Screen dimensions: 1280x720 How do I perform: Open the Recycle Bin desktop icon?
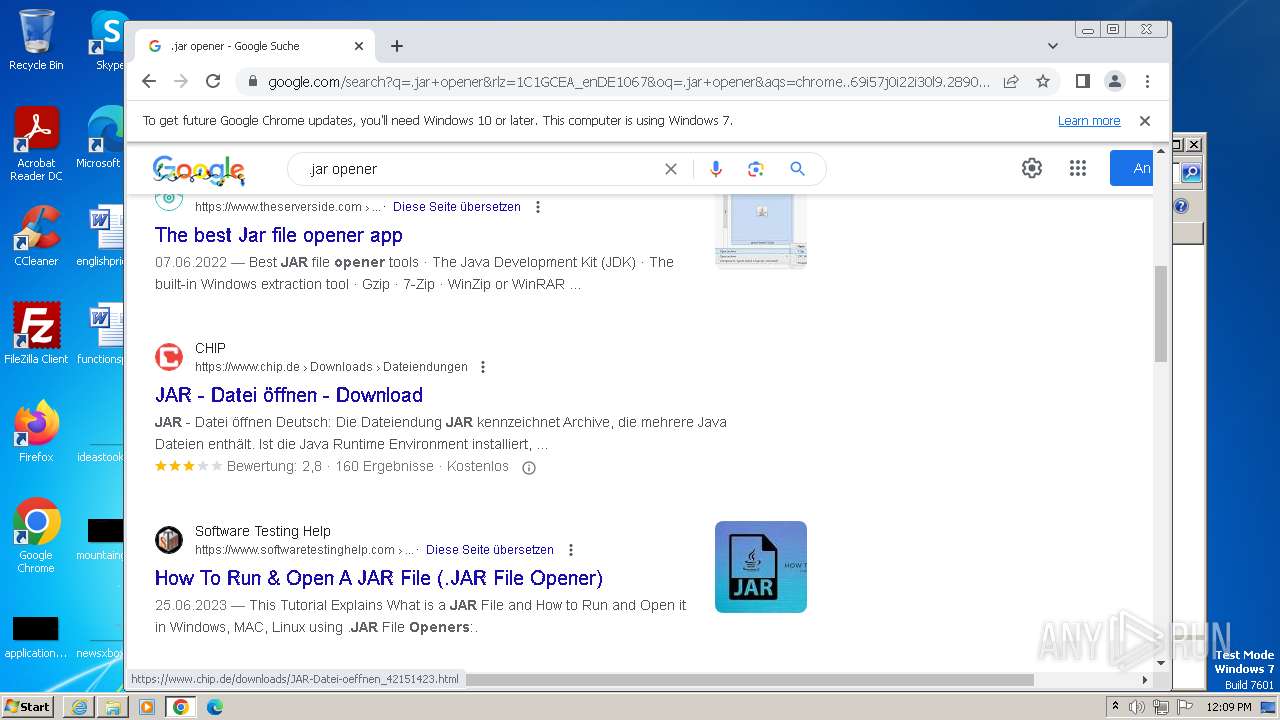click(x=36, y=40)
